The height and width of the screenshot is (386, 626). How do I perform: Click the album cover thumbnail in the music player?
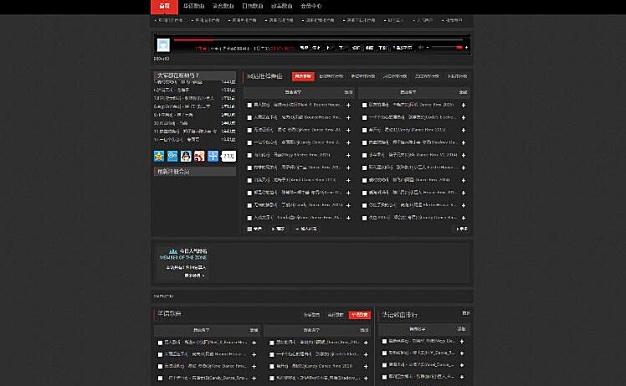pyautogui.click(x=163, y=45)
